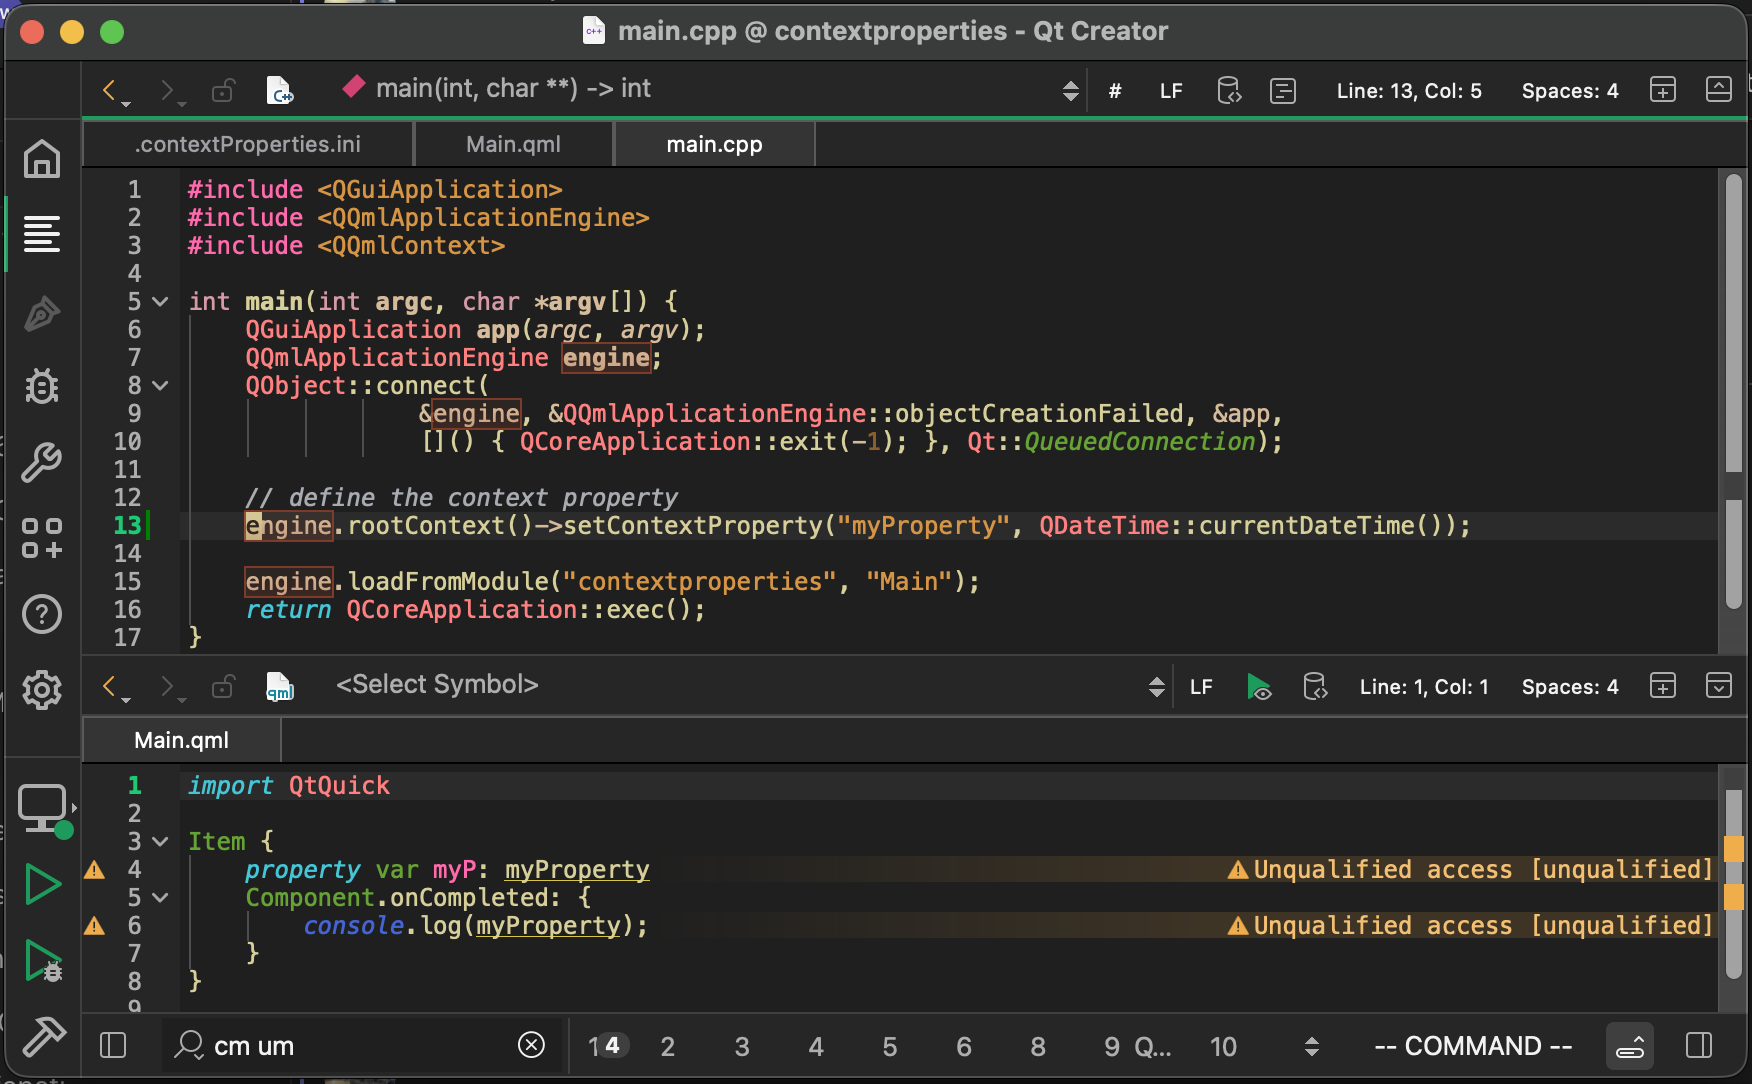Click Line: 13, Col: 5 indicator
Image resolution: width=1752 pixels, height=1084 pixels.
pos(1408,90)
